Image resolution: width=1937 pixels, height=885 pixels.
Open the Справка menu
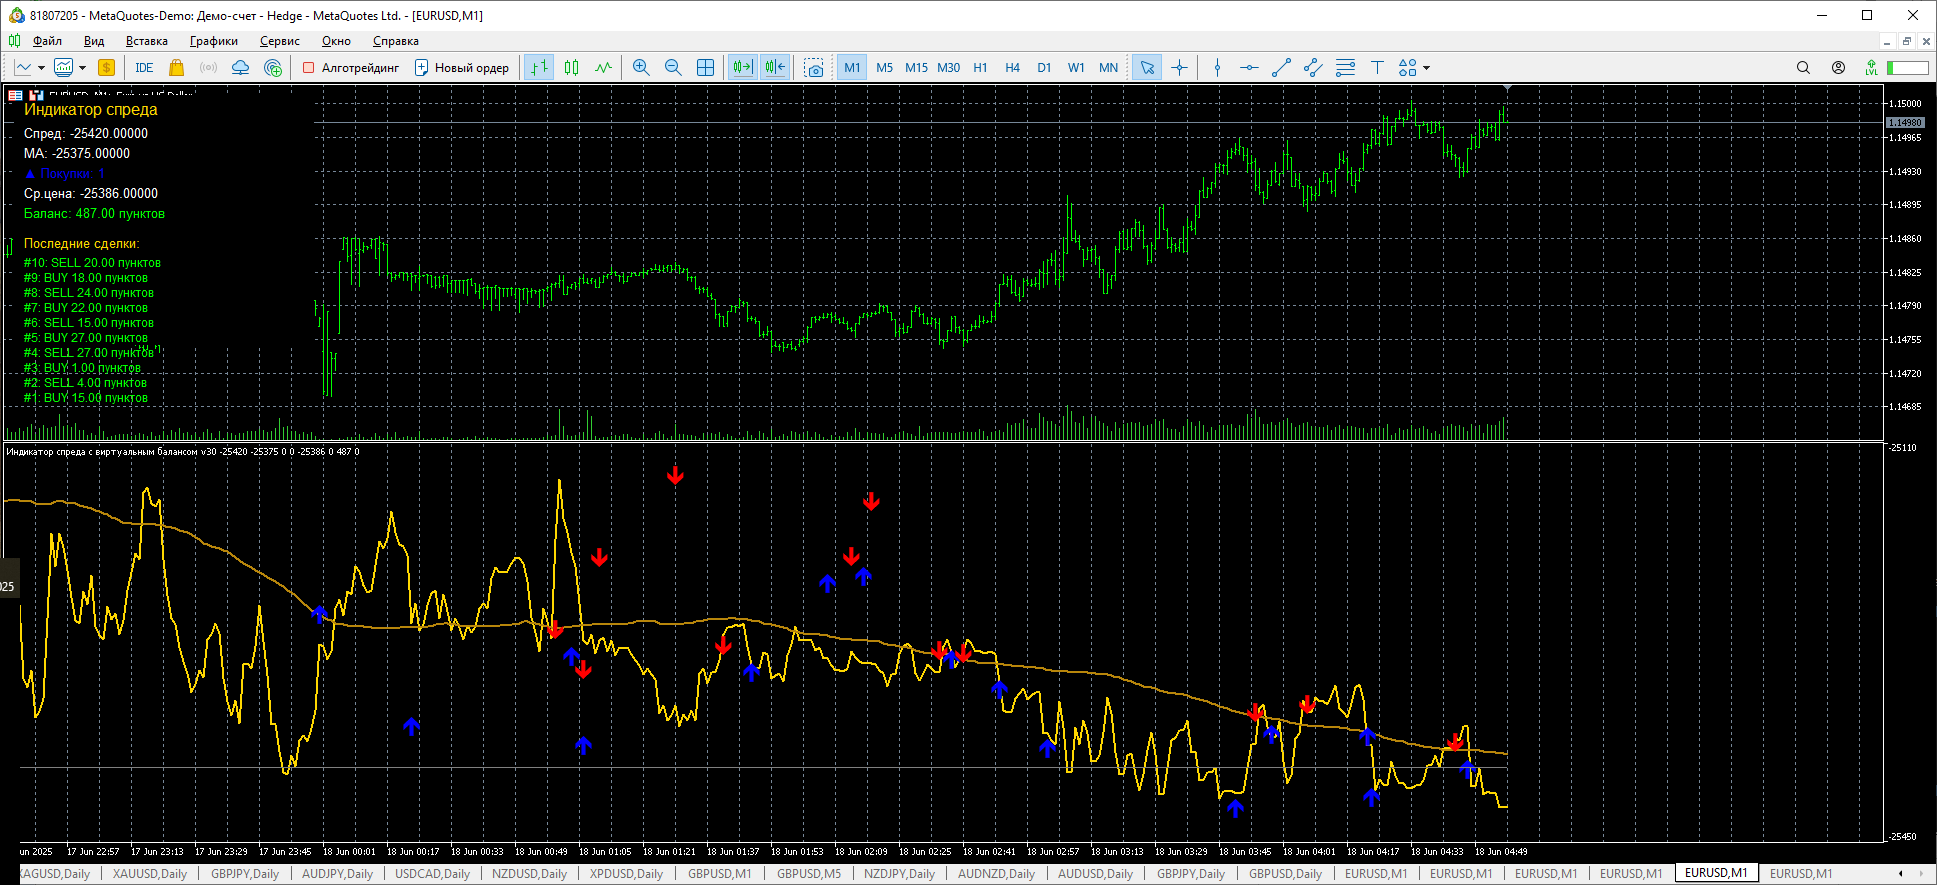click(396, 41)
